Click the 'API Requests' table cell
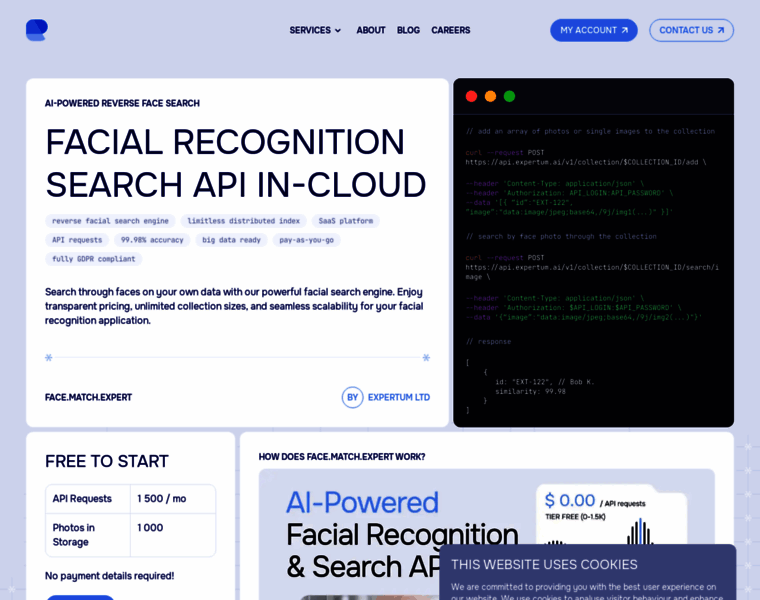 [x=88, y=499]
